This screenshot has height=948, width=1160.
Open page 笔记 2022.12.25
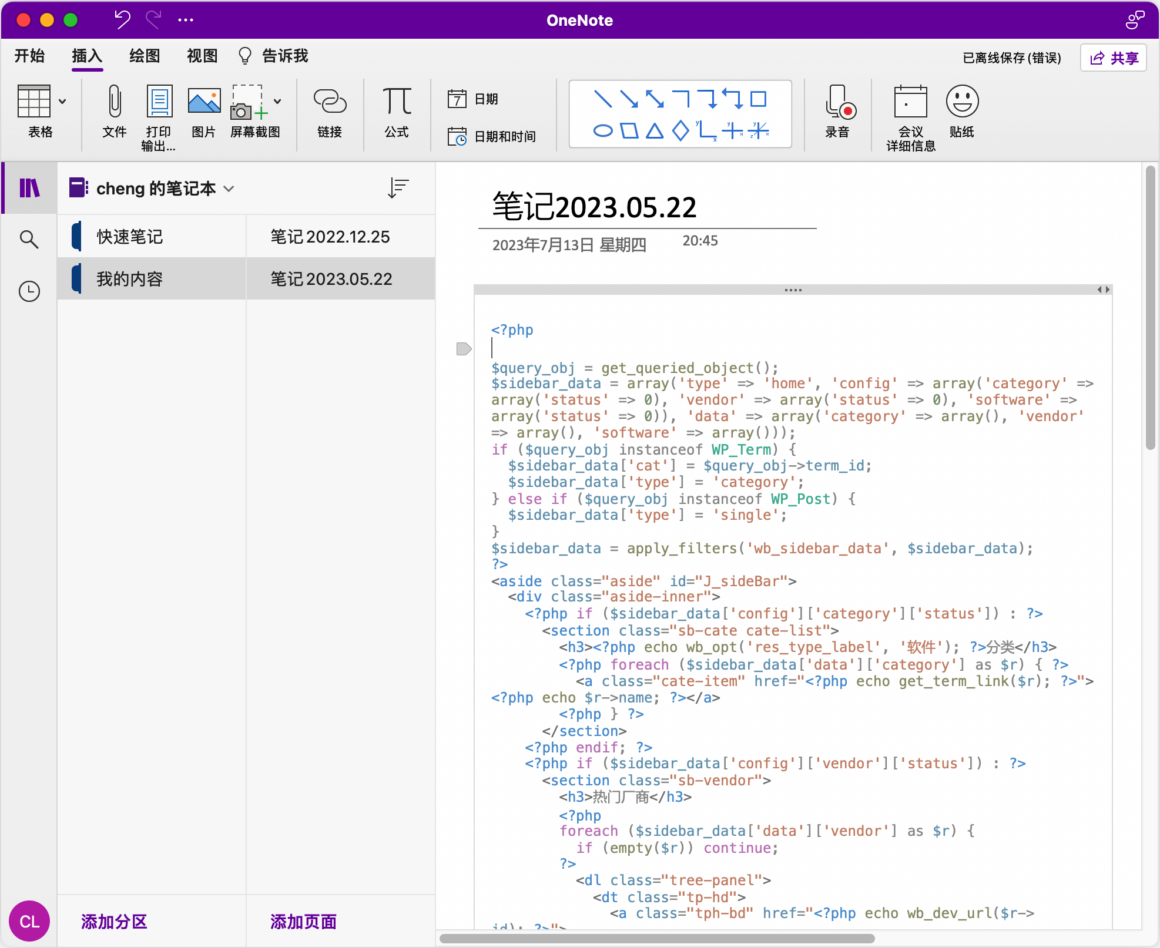coord(340,237)
